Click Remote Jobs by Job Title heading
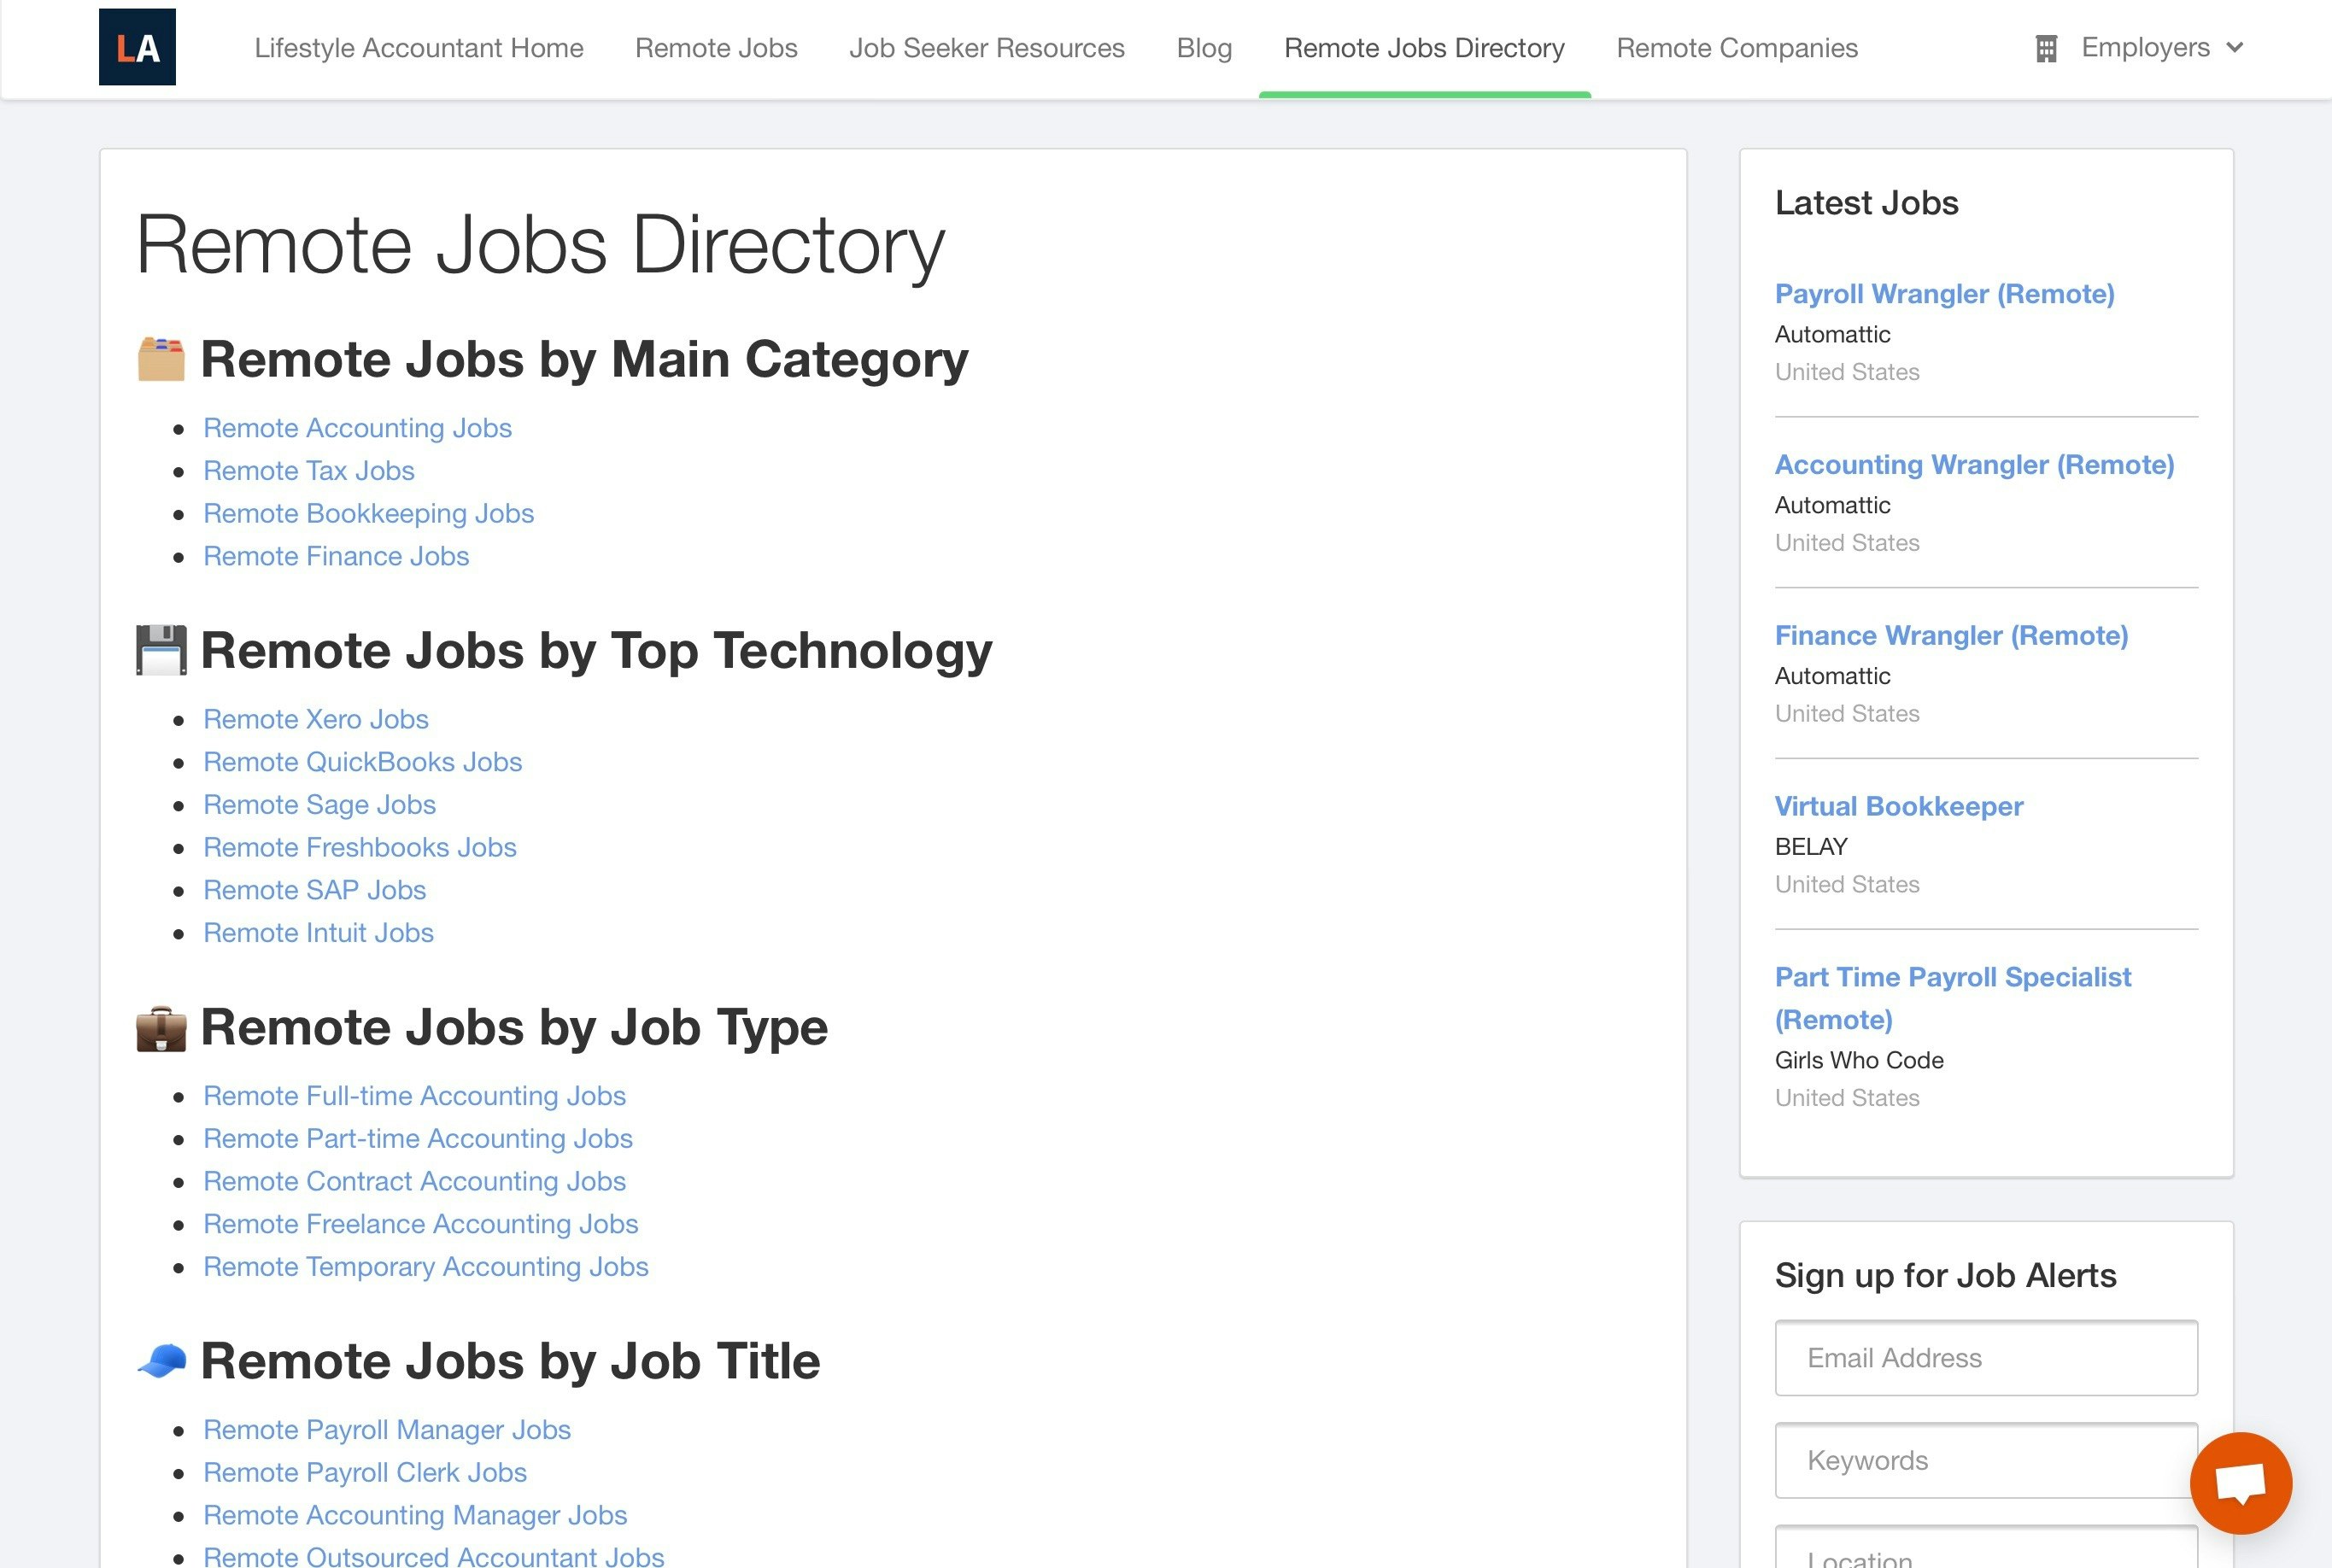This screenshot has height=1568, width=2332. point(510,1362)
